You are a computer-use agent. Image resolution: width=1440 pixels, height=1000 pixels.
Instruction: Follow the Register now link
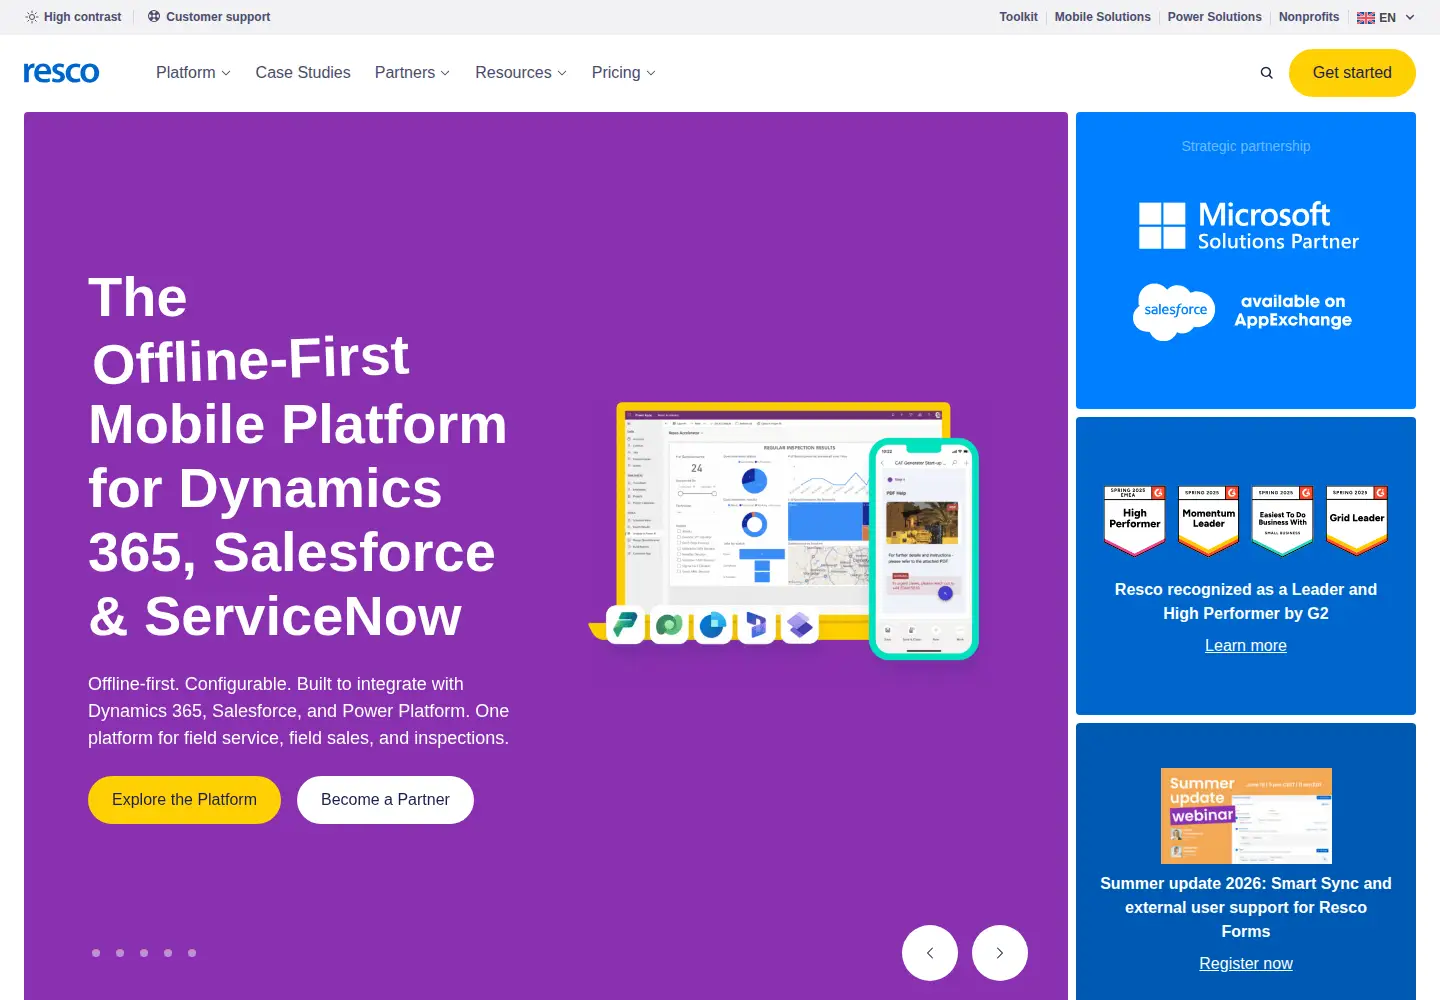coord(1246,964)
